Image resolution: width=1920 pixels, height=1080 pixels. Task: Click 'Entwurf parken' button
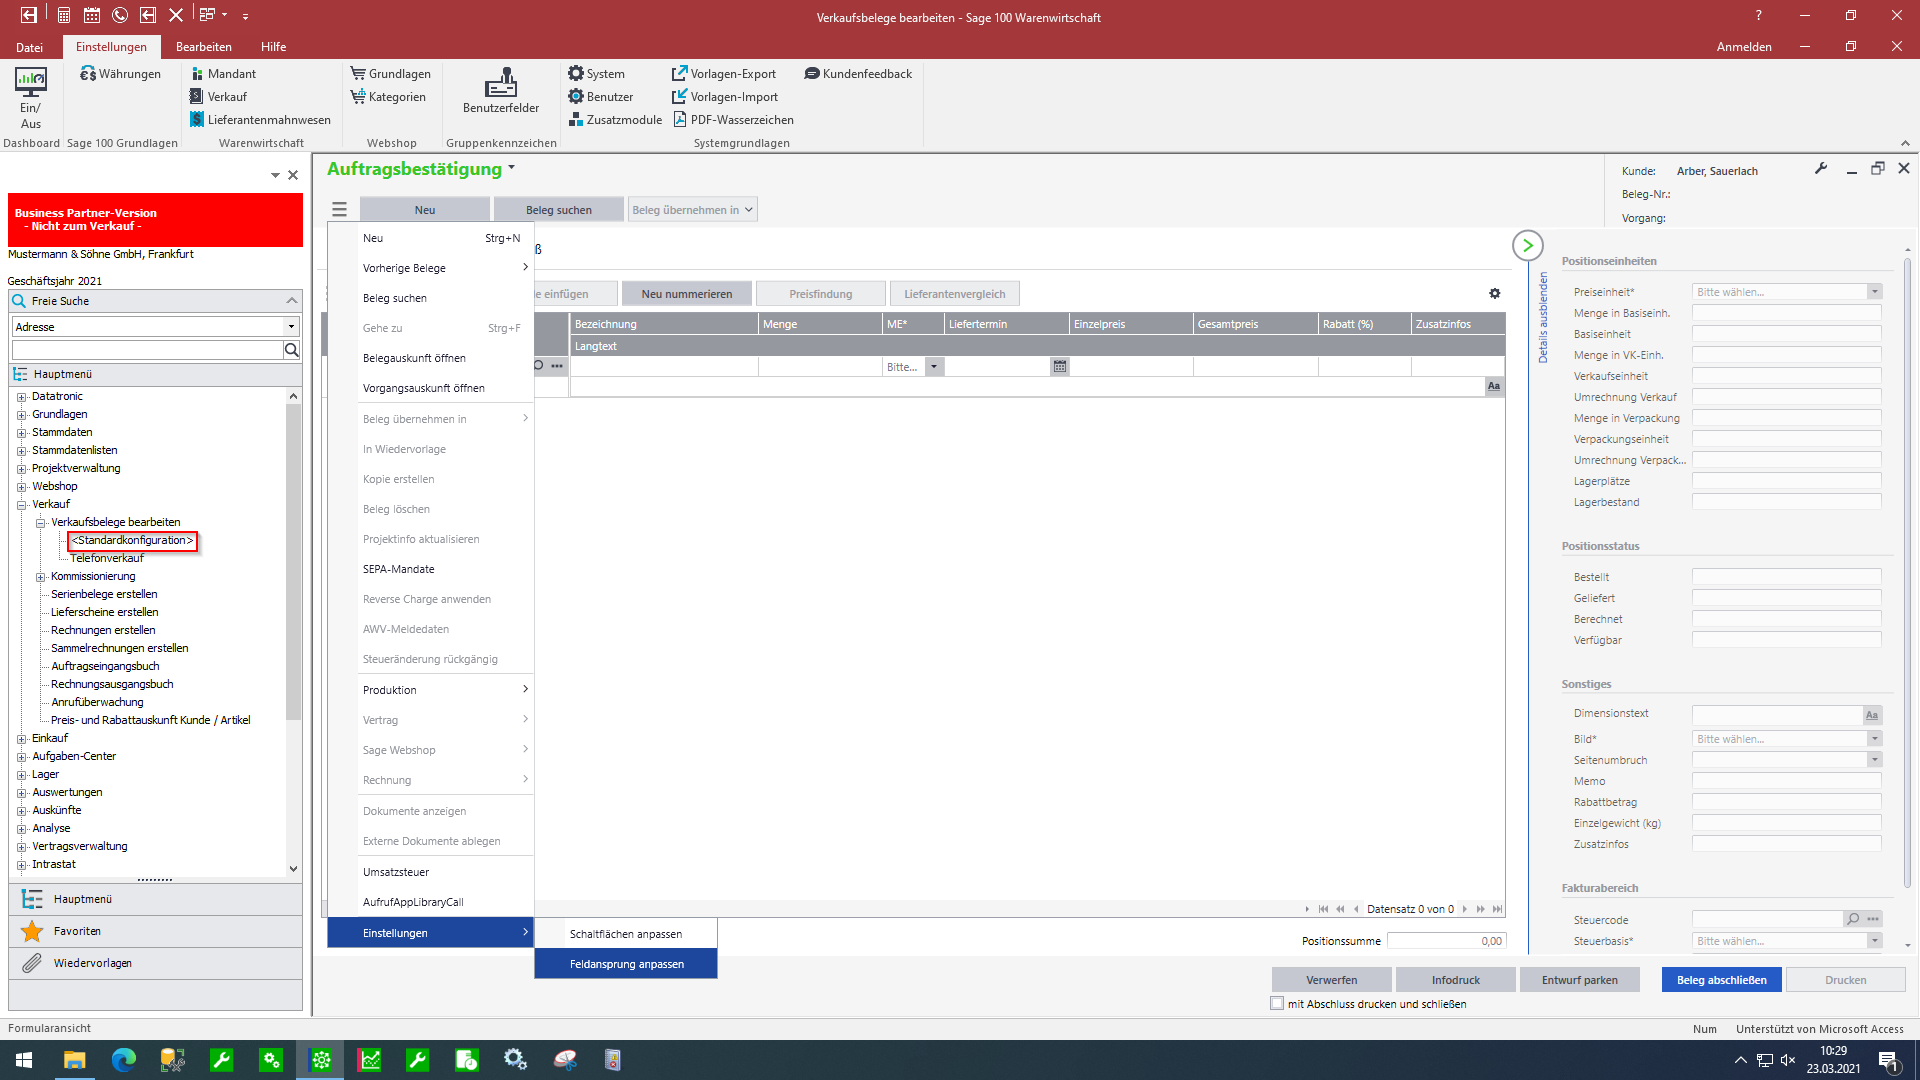click(1579, 980)
